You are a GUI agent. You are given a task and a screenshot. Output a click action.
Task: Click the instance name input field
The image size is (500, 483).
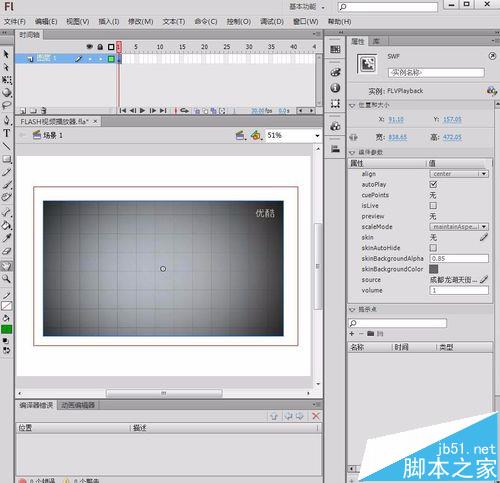pyautogui.click(x=436, y=72)
